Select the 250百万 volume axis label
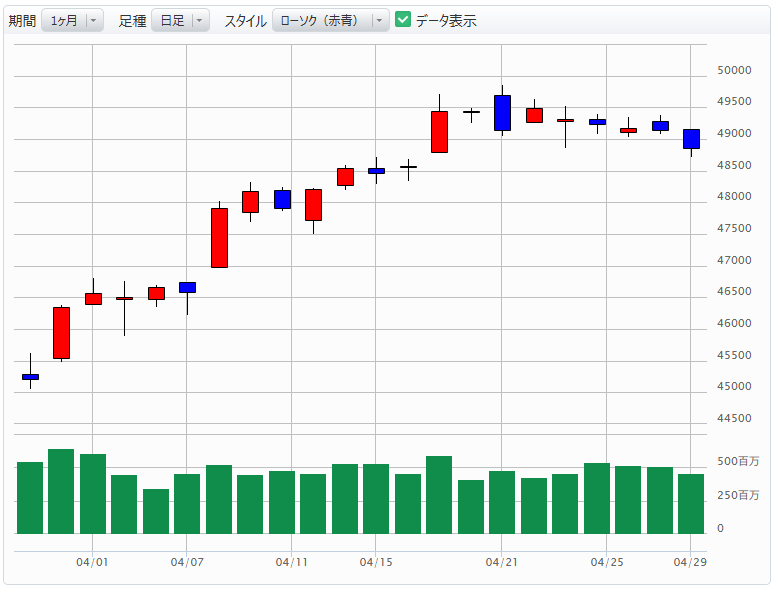 point(738,495)
